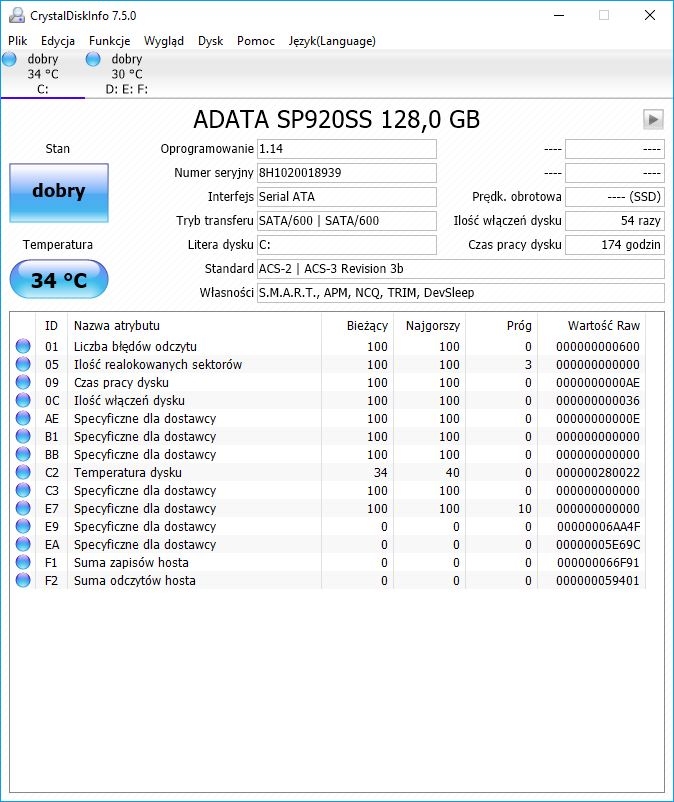Click status orb of attribute E7
Screen dimensions: 674x802
pyautogui.click(x=23, y=508)
